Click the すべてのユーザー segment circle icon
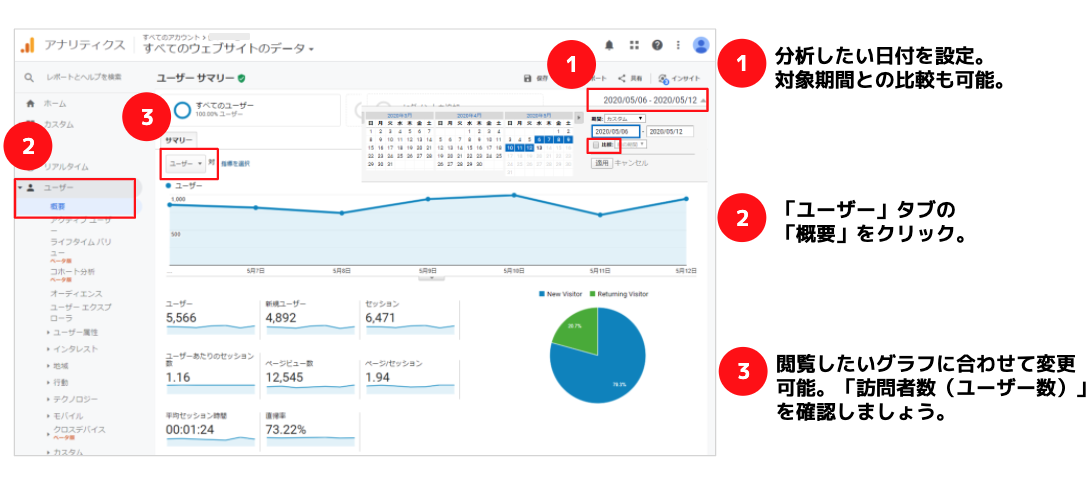Screen dimensions: 1089x486 pos(183,109)
